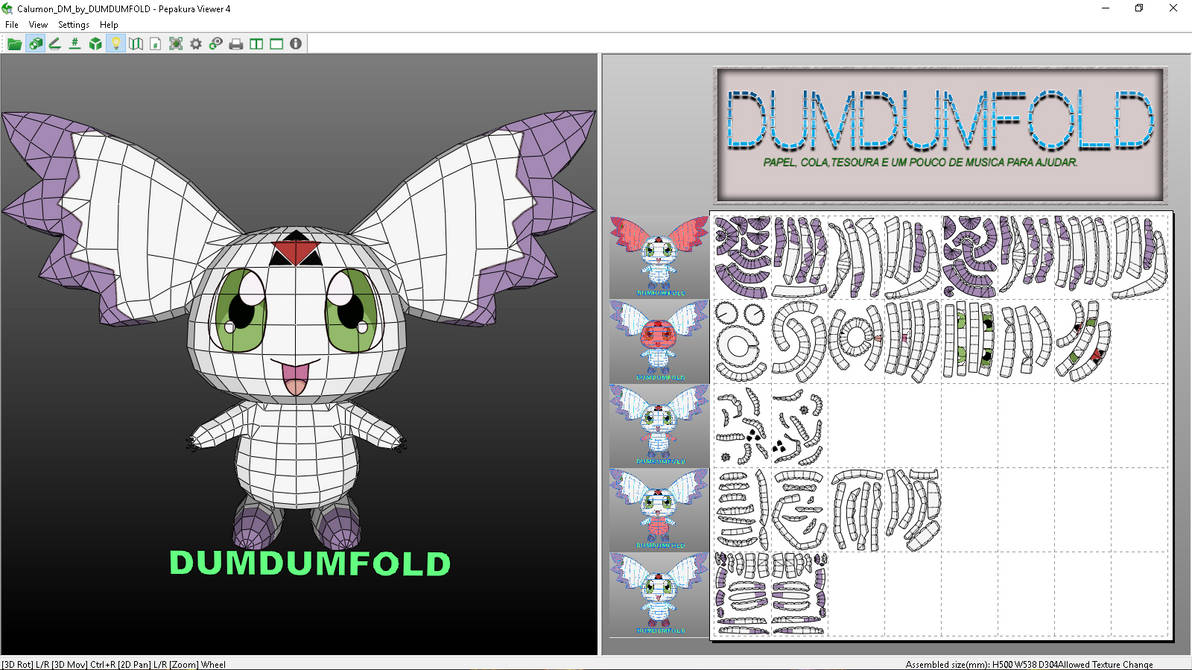Screen dimensions: 1192x670
Task: Open the Settings menu
Action: [x=74, y=24]
